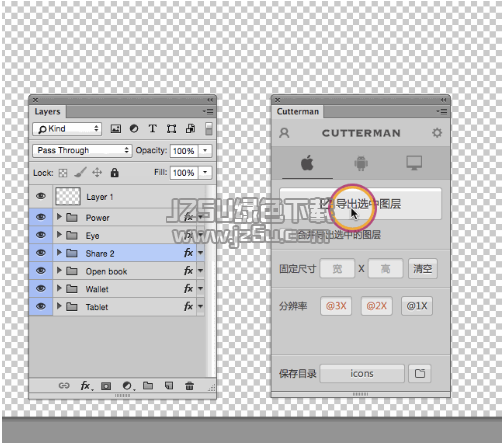Click the Fill 100% value field

[x=184, y=173]
